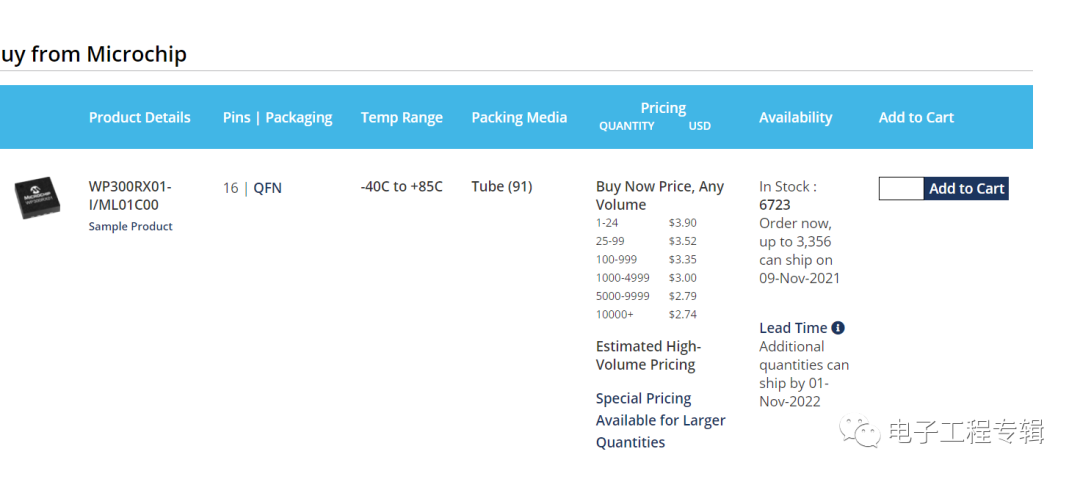
Task: Open Special Pricing Available for Larger Quantities
Action: [x=661, y=420]
